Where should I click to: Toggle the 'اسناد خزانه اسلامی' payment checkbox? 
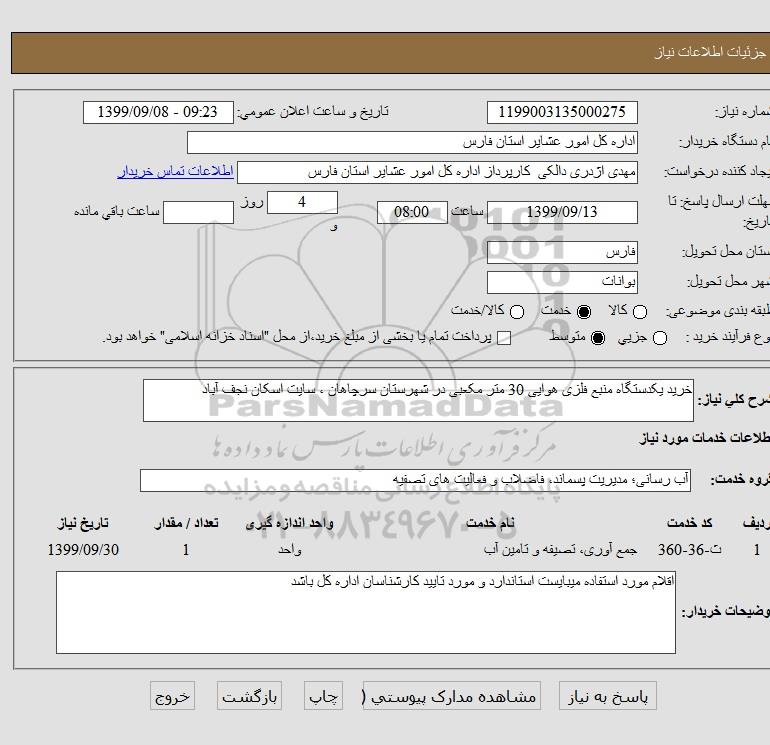pos(504,338)
